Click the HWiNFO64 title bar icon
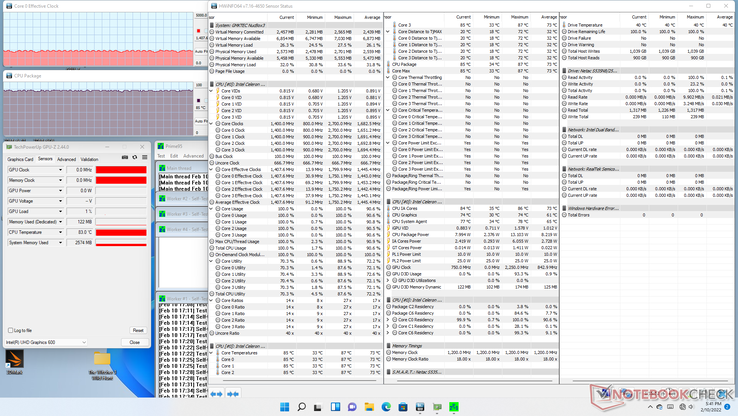Screen dimensions: 738x416 pos(214,6)
